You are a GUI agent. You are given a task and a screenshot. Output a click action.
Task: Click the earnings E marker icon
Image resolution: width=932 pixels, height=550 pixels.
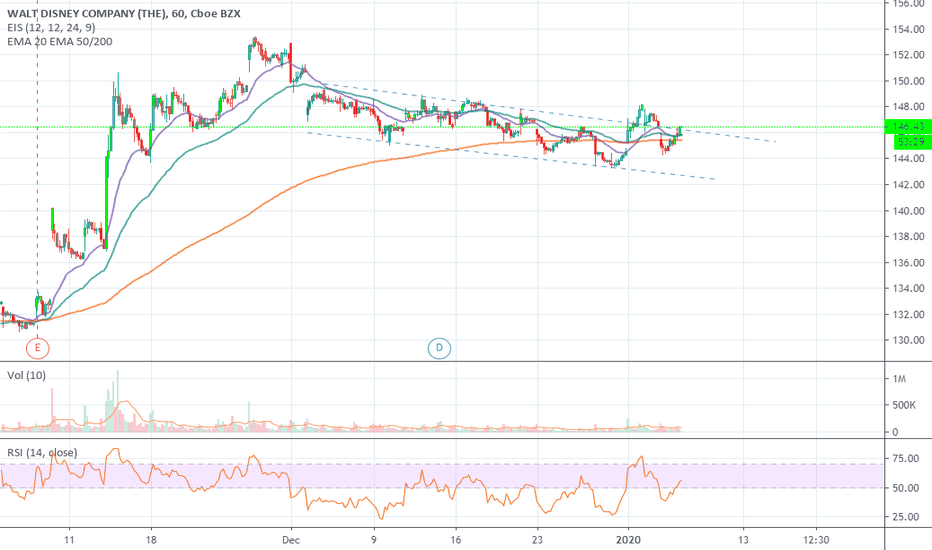(x=37, y=348)
